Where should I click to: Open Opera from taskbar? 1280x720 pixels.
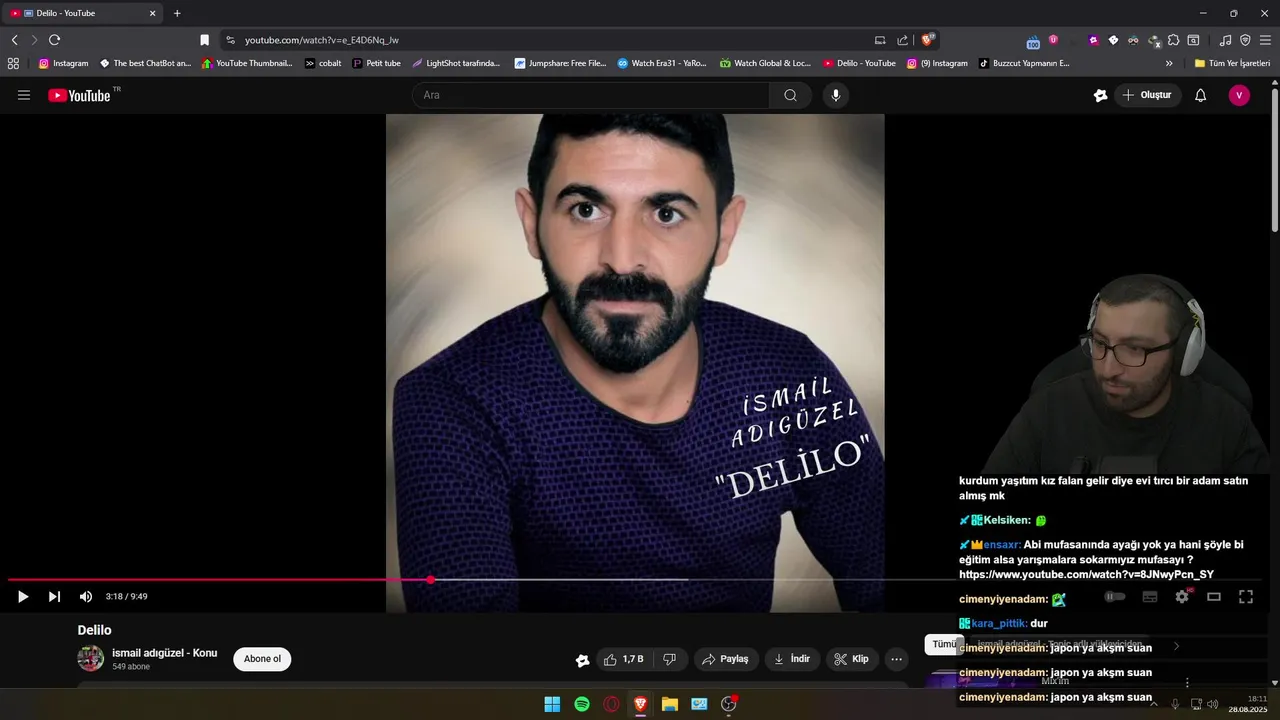pos(611,704)
